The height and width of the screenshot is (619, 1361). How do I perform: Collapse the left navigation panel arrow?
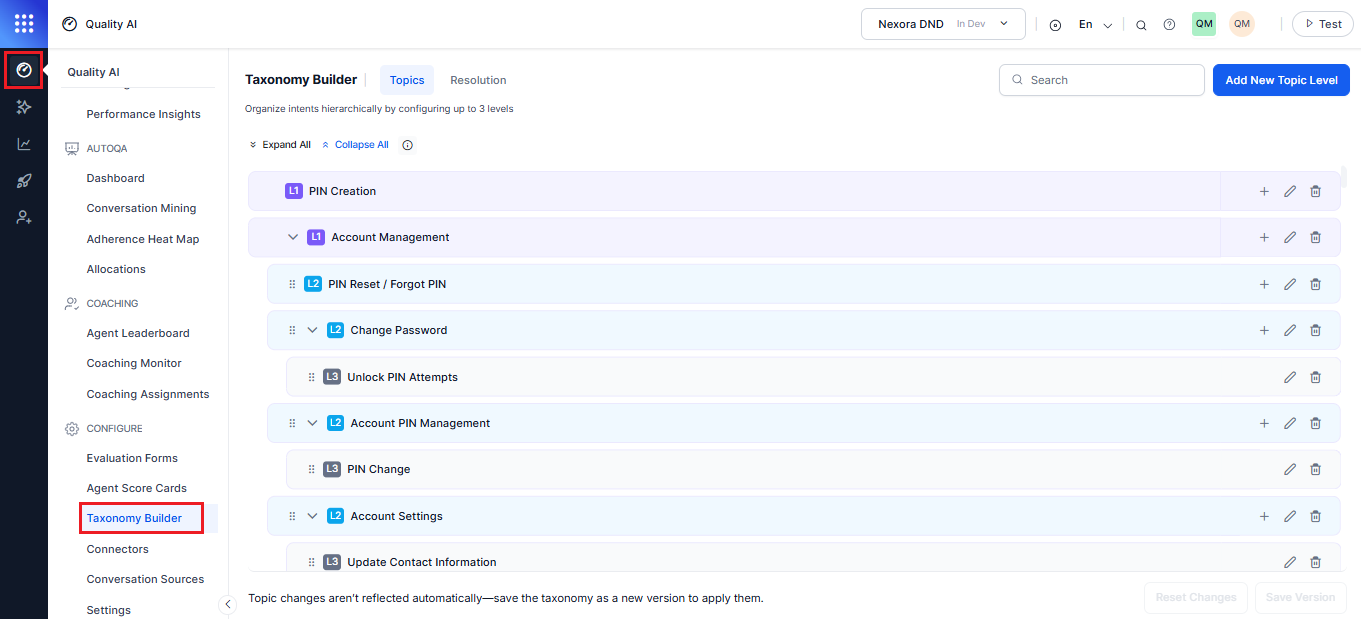coord(227,604)
